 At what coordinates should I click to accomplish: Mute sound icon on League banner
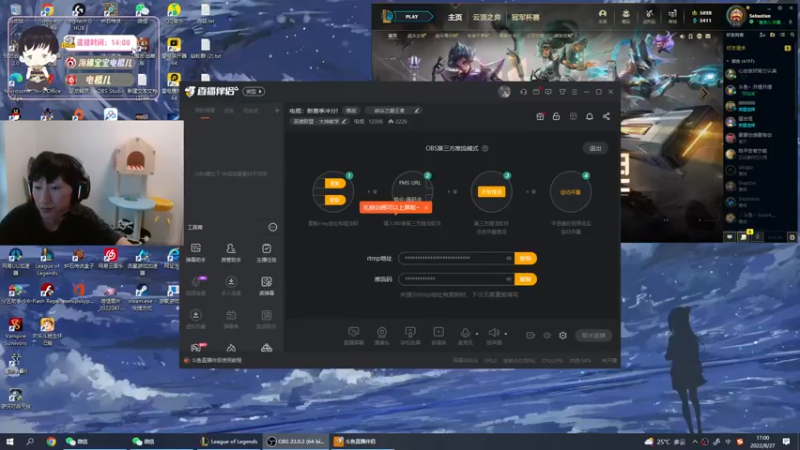pyautogui.click(x=683, y=36)
